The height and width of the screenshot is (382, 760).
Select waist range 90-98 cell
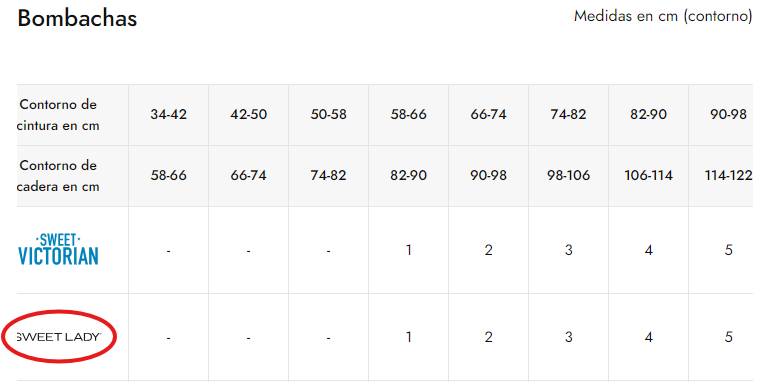tap(722, 115)
